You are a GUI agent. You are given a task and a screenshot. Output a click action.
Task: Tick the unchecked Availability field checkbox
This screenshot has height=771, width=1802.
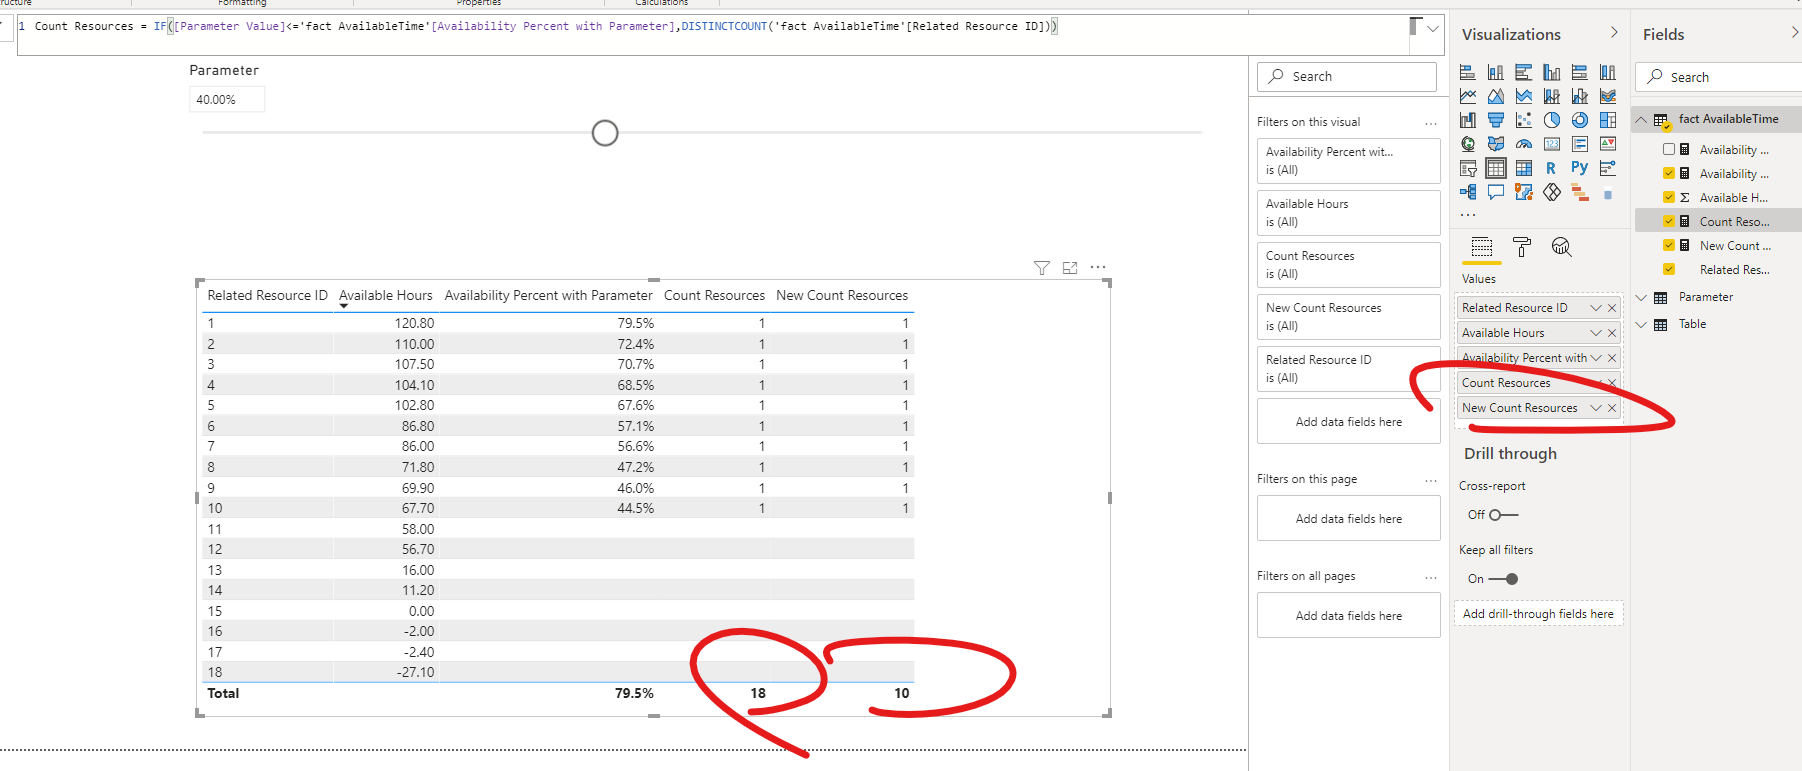point(1669,149)
